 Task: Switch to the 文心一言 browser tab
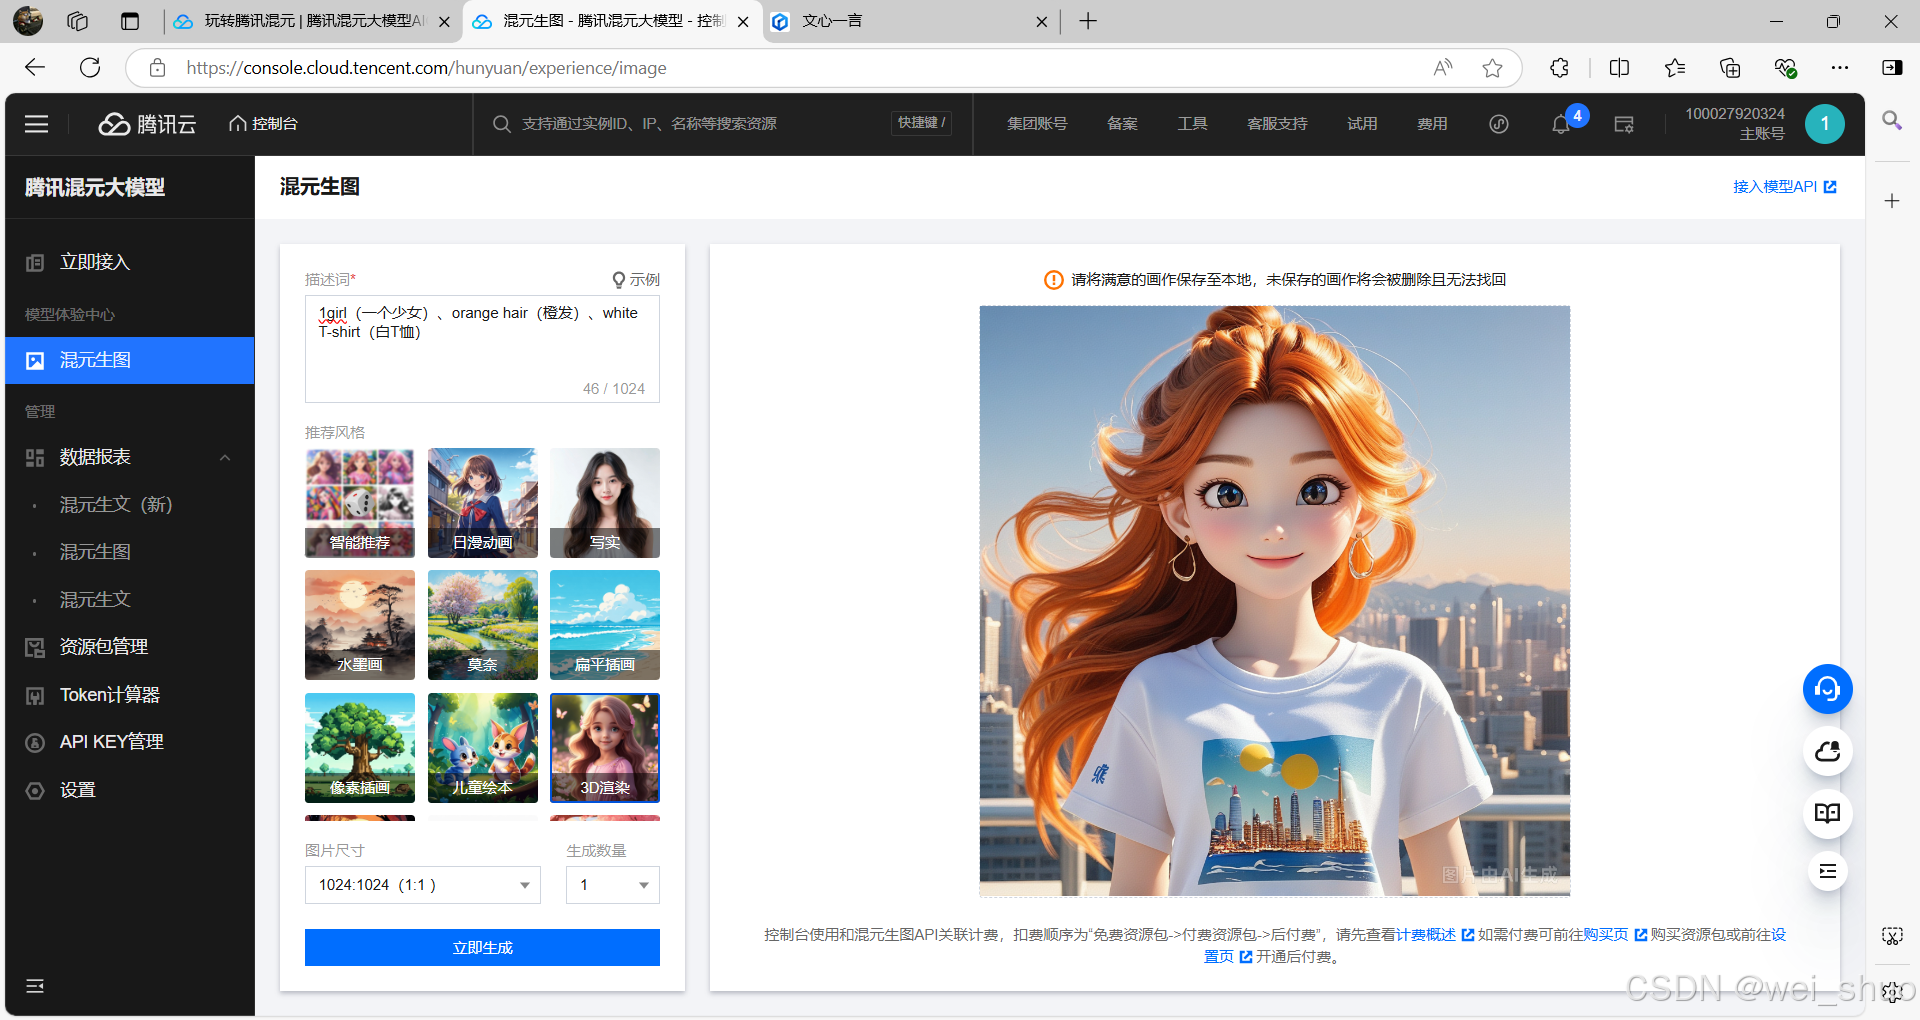click(x=910, y=21)
